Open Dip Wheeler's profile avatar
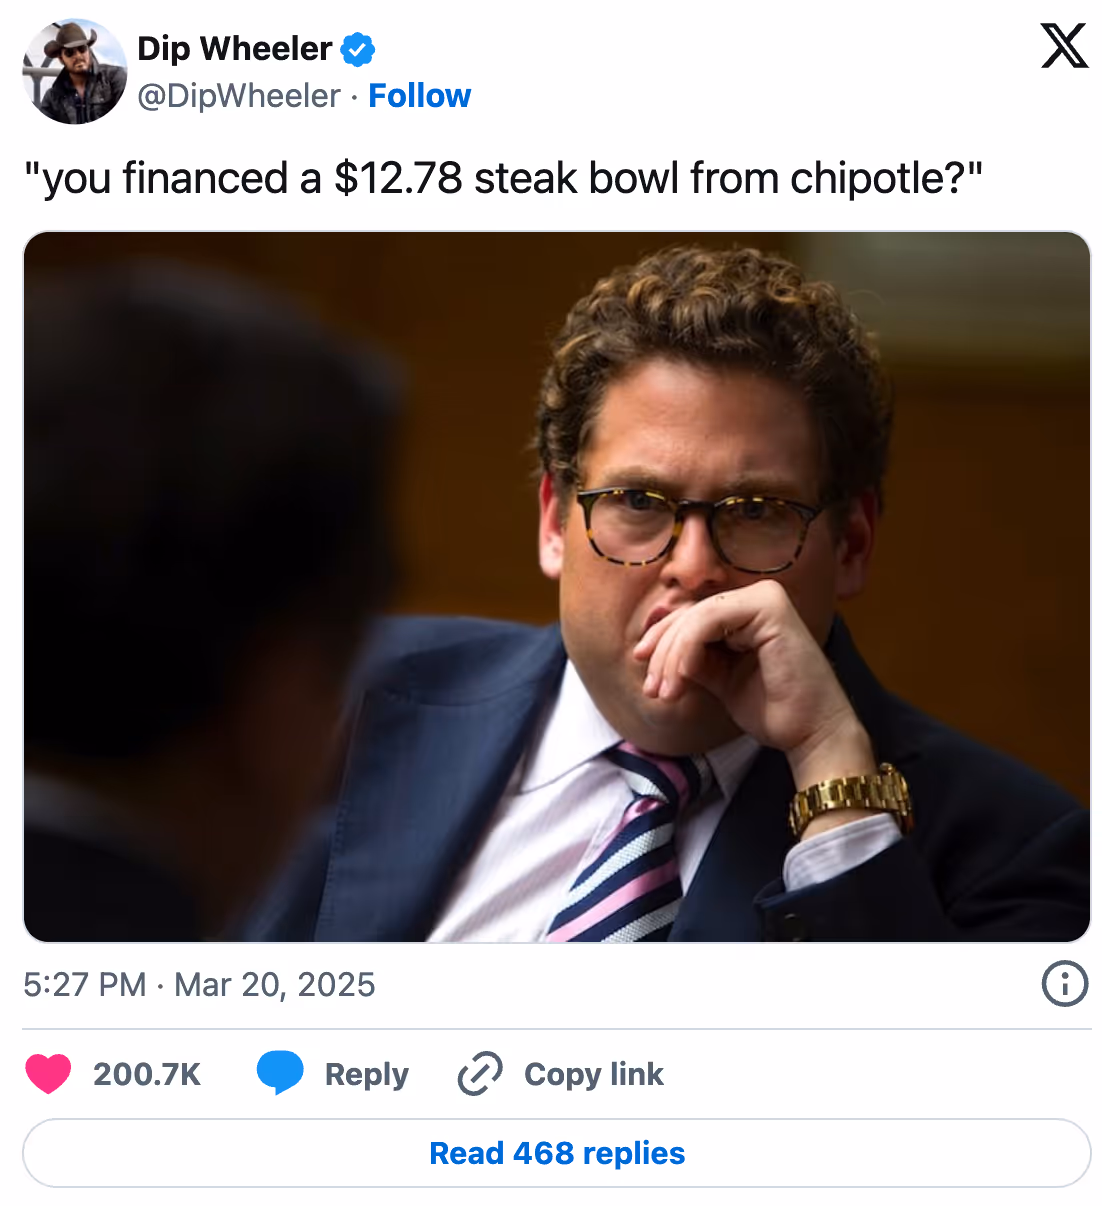The height and width of the screenshot is (1206, 1102). tap(75, 71)
